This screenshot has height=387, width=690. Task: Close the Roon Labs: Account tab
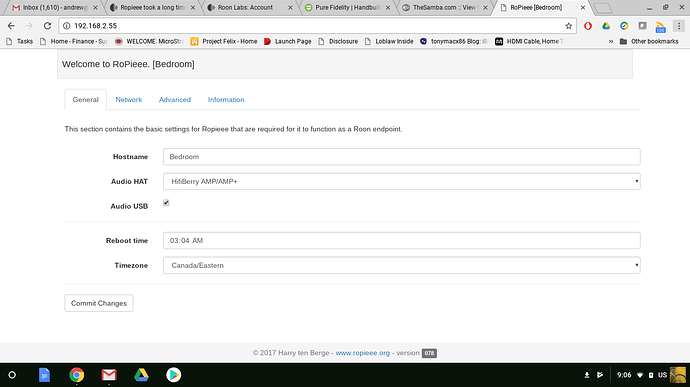click(x=290, y=7)
